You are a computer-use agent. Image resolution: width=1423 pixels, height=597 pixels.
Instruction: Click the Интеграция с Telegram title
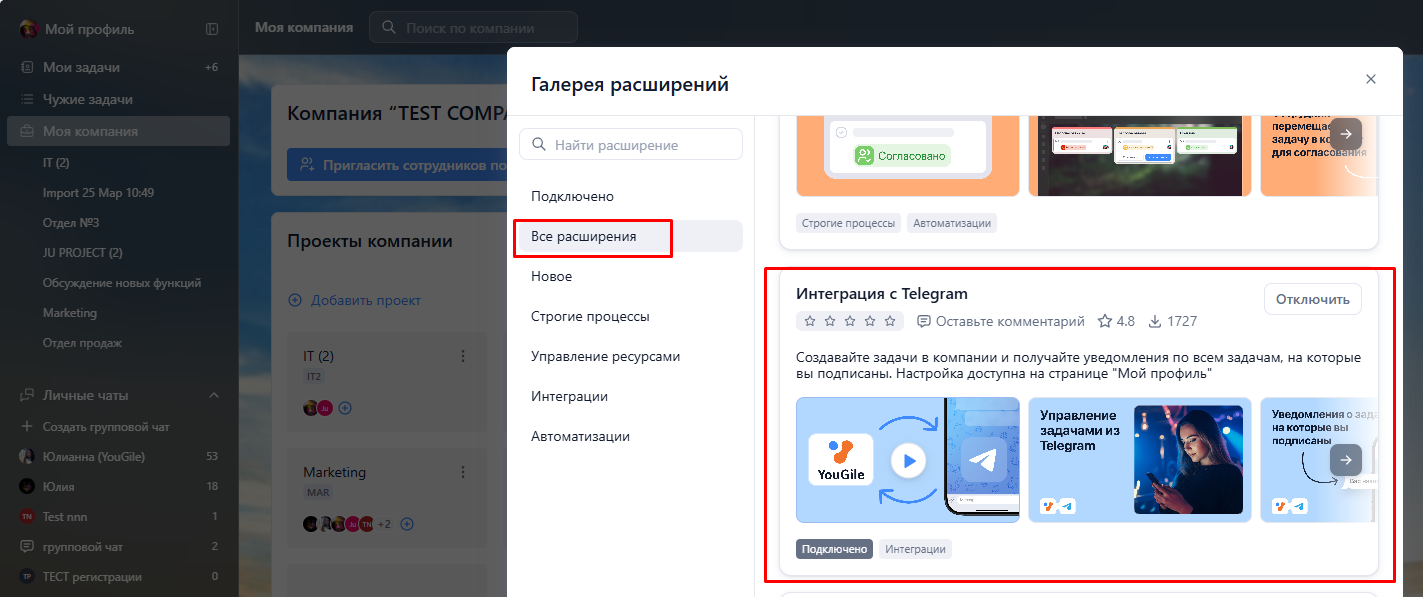882,294
